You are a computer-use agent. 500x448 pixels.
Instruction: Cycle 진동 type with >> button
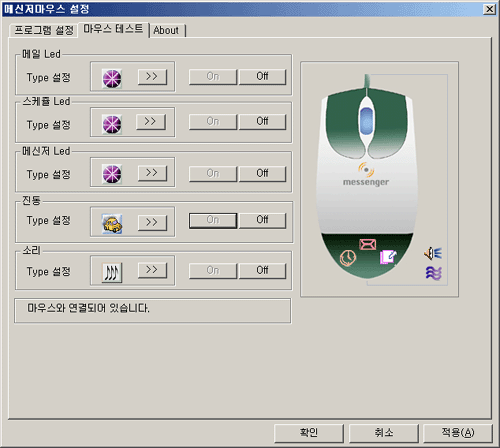(x=152, y=223)
